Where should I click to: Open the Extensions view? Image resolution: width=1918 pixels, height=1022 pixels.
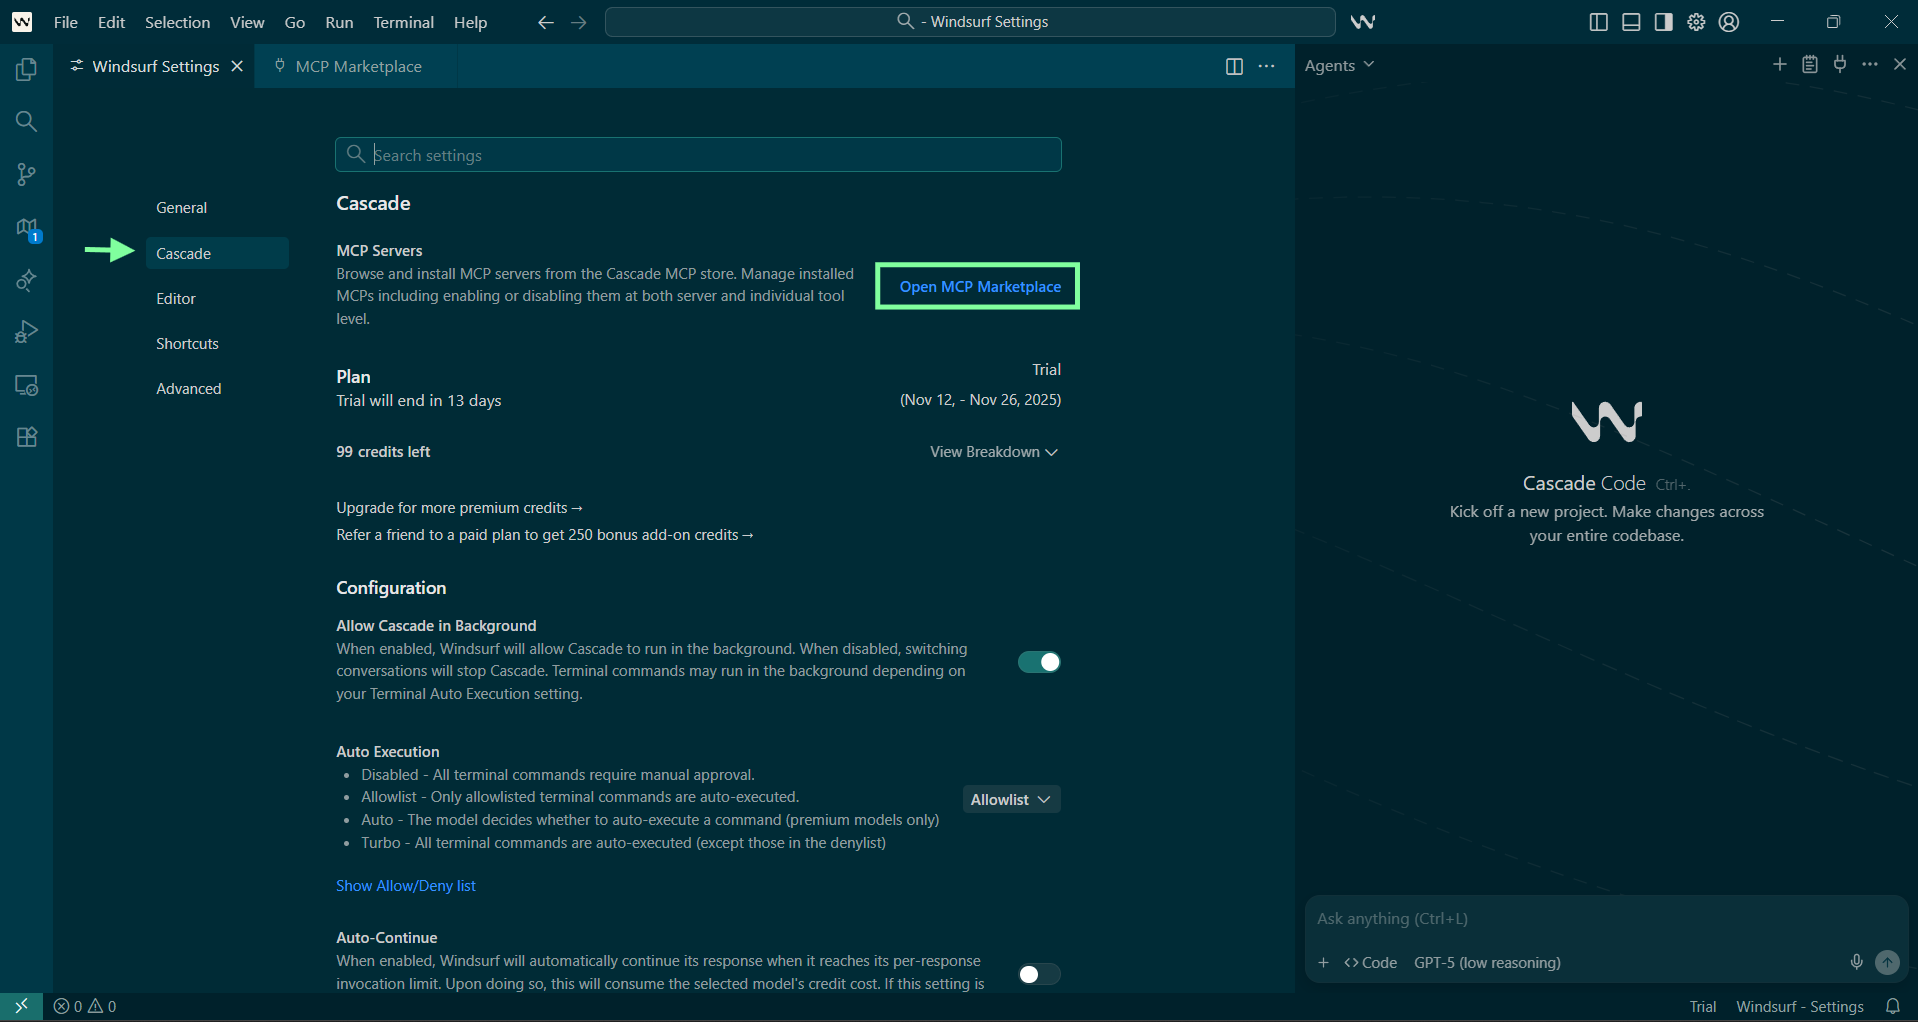[27, 437]
